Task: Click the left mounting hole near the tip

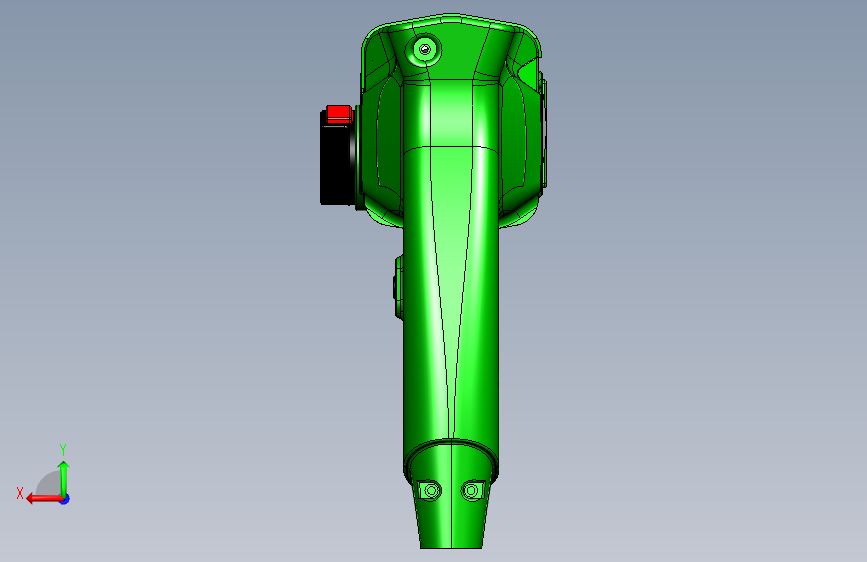Action: pyautogui.click(x=431, y=491)
